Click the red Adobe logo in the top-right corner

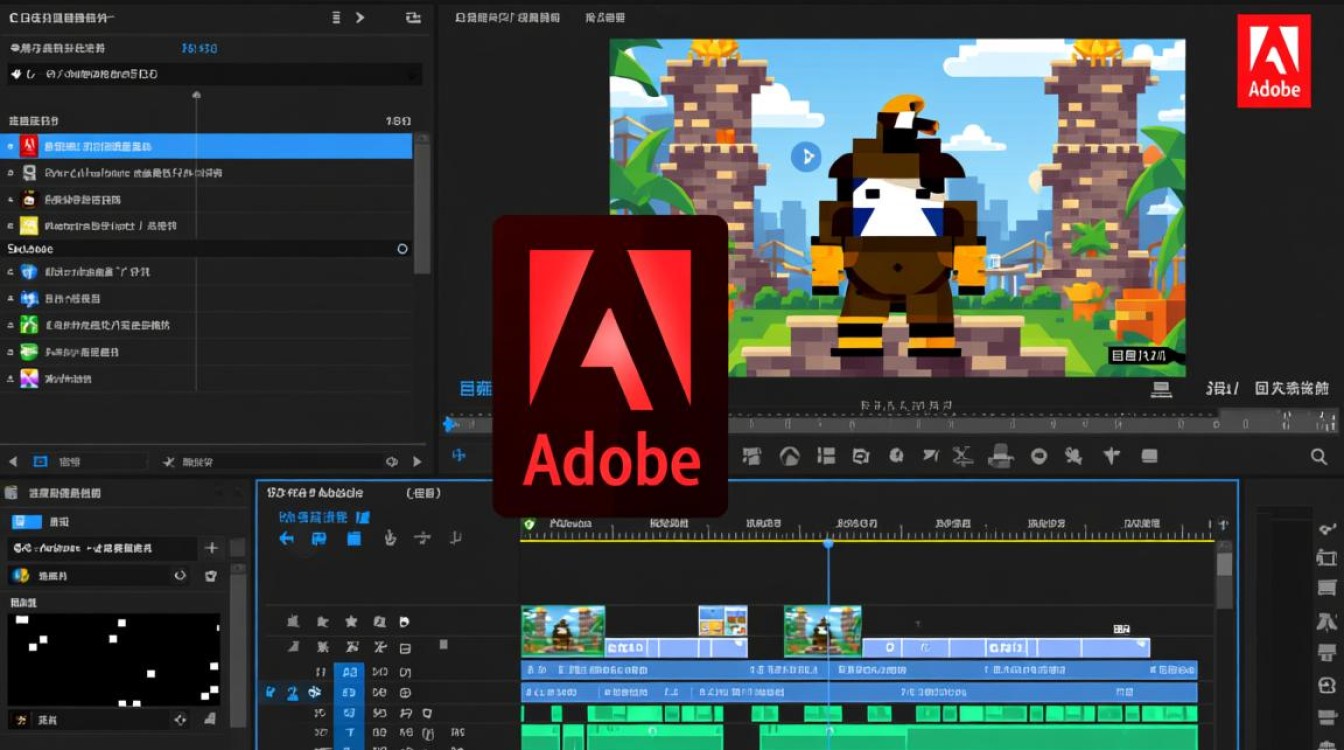click(1274, 61)
